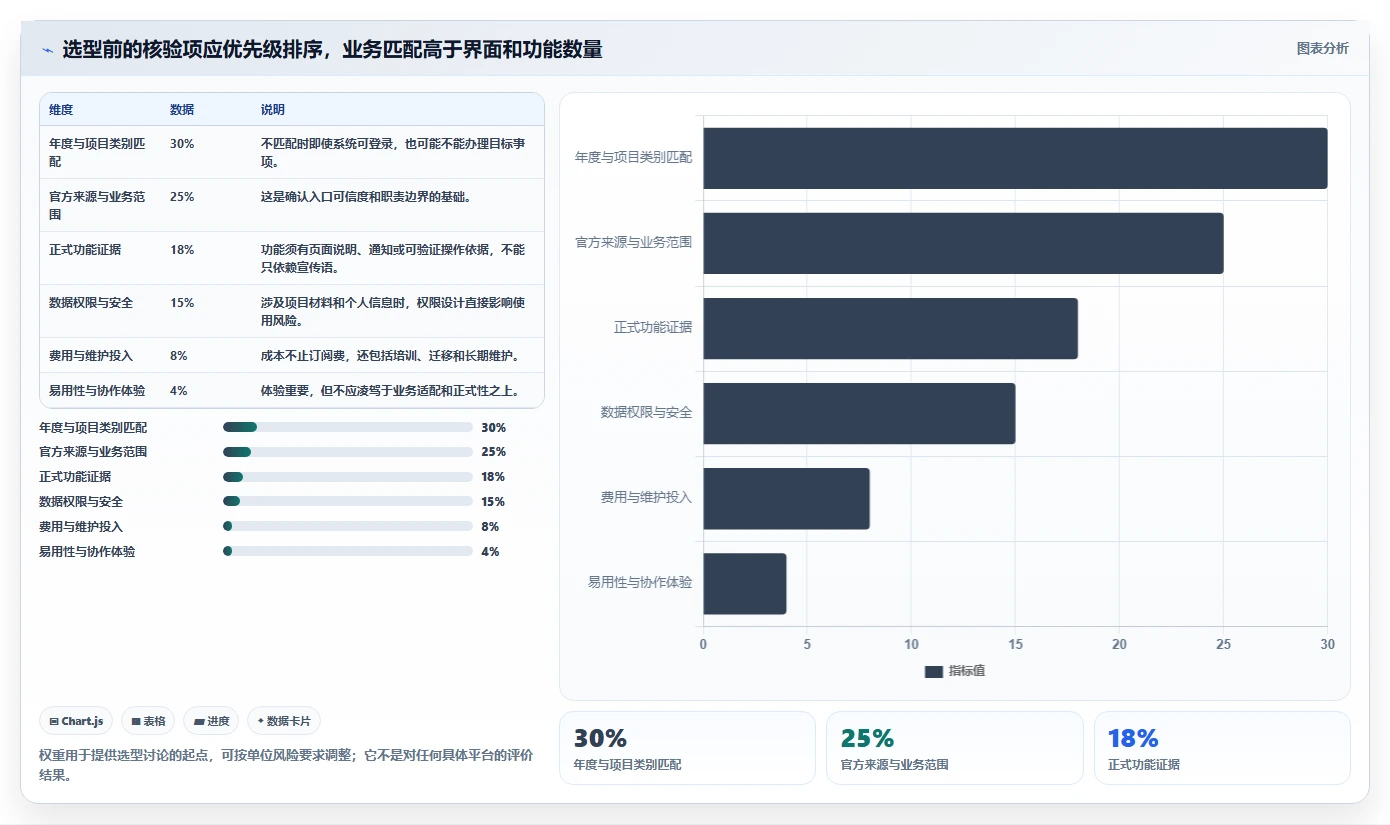Click the 官方来源与业务范围 chart bar
Viewport: 1390px width, 825px height.
[963, 243]
